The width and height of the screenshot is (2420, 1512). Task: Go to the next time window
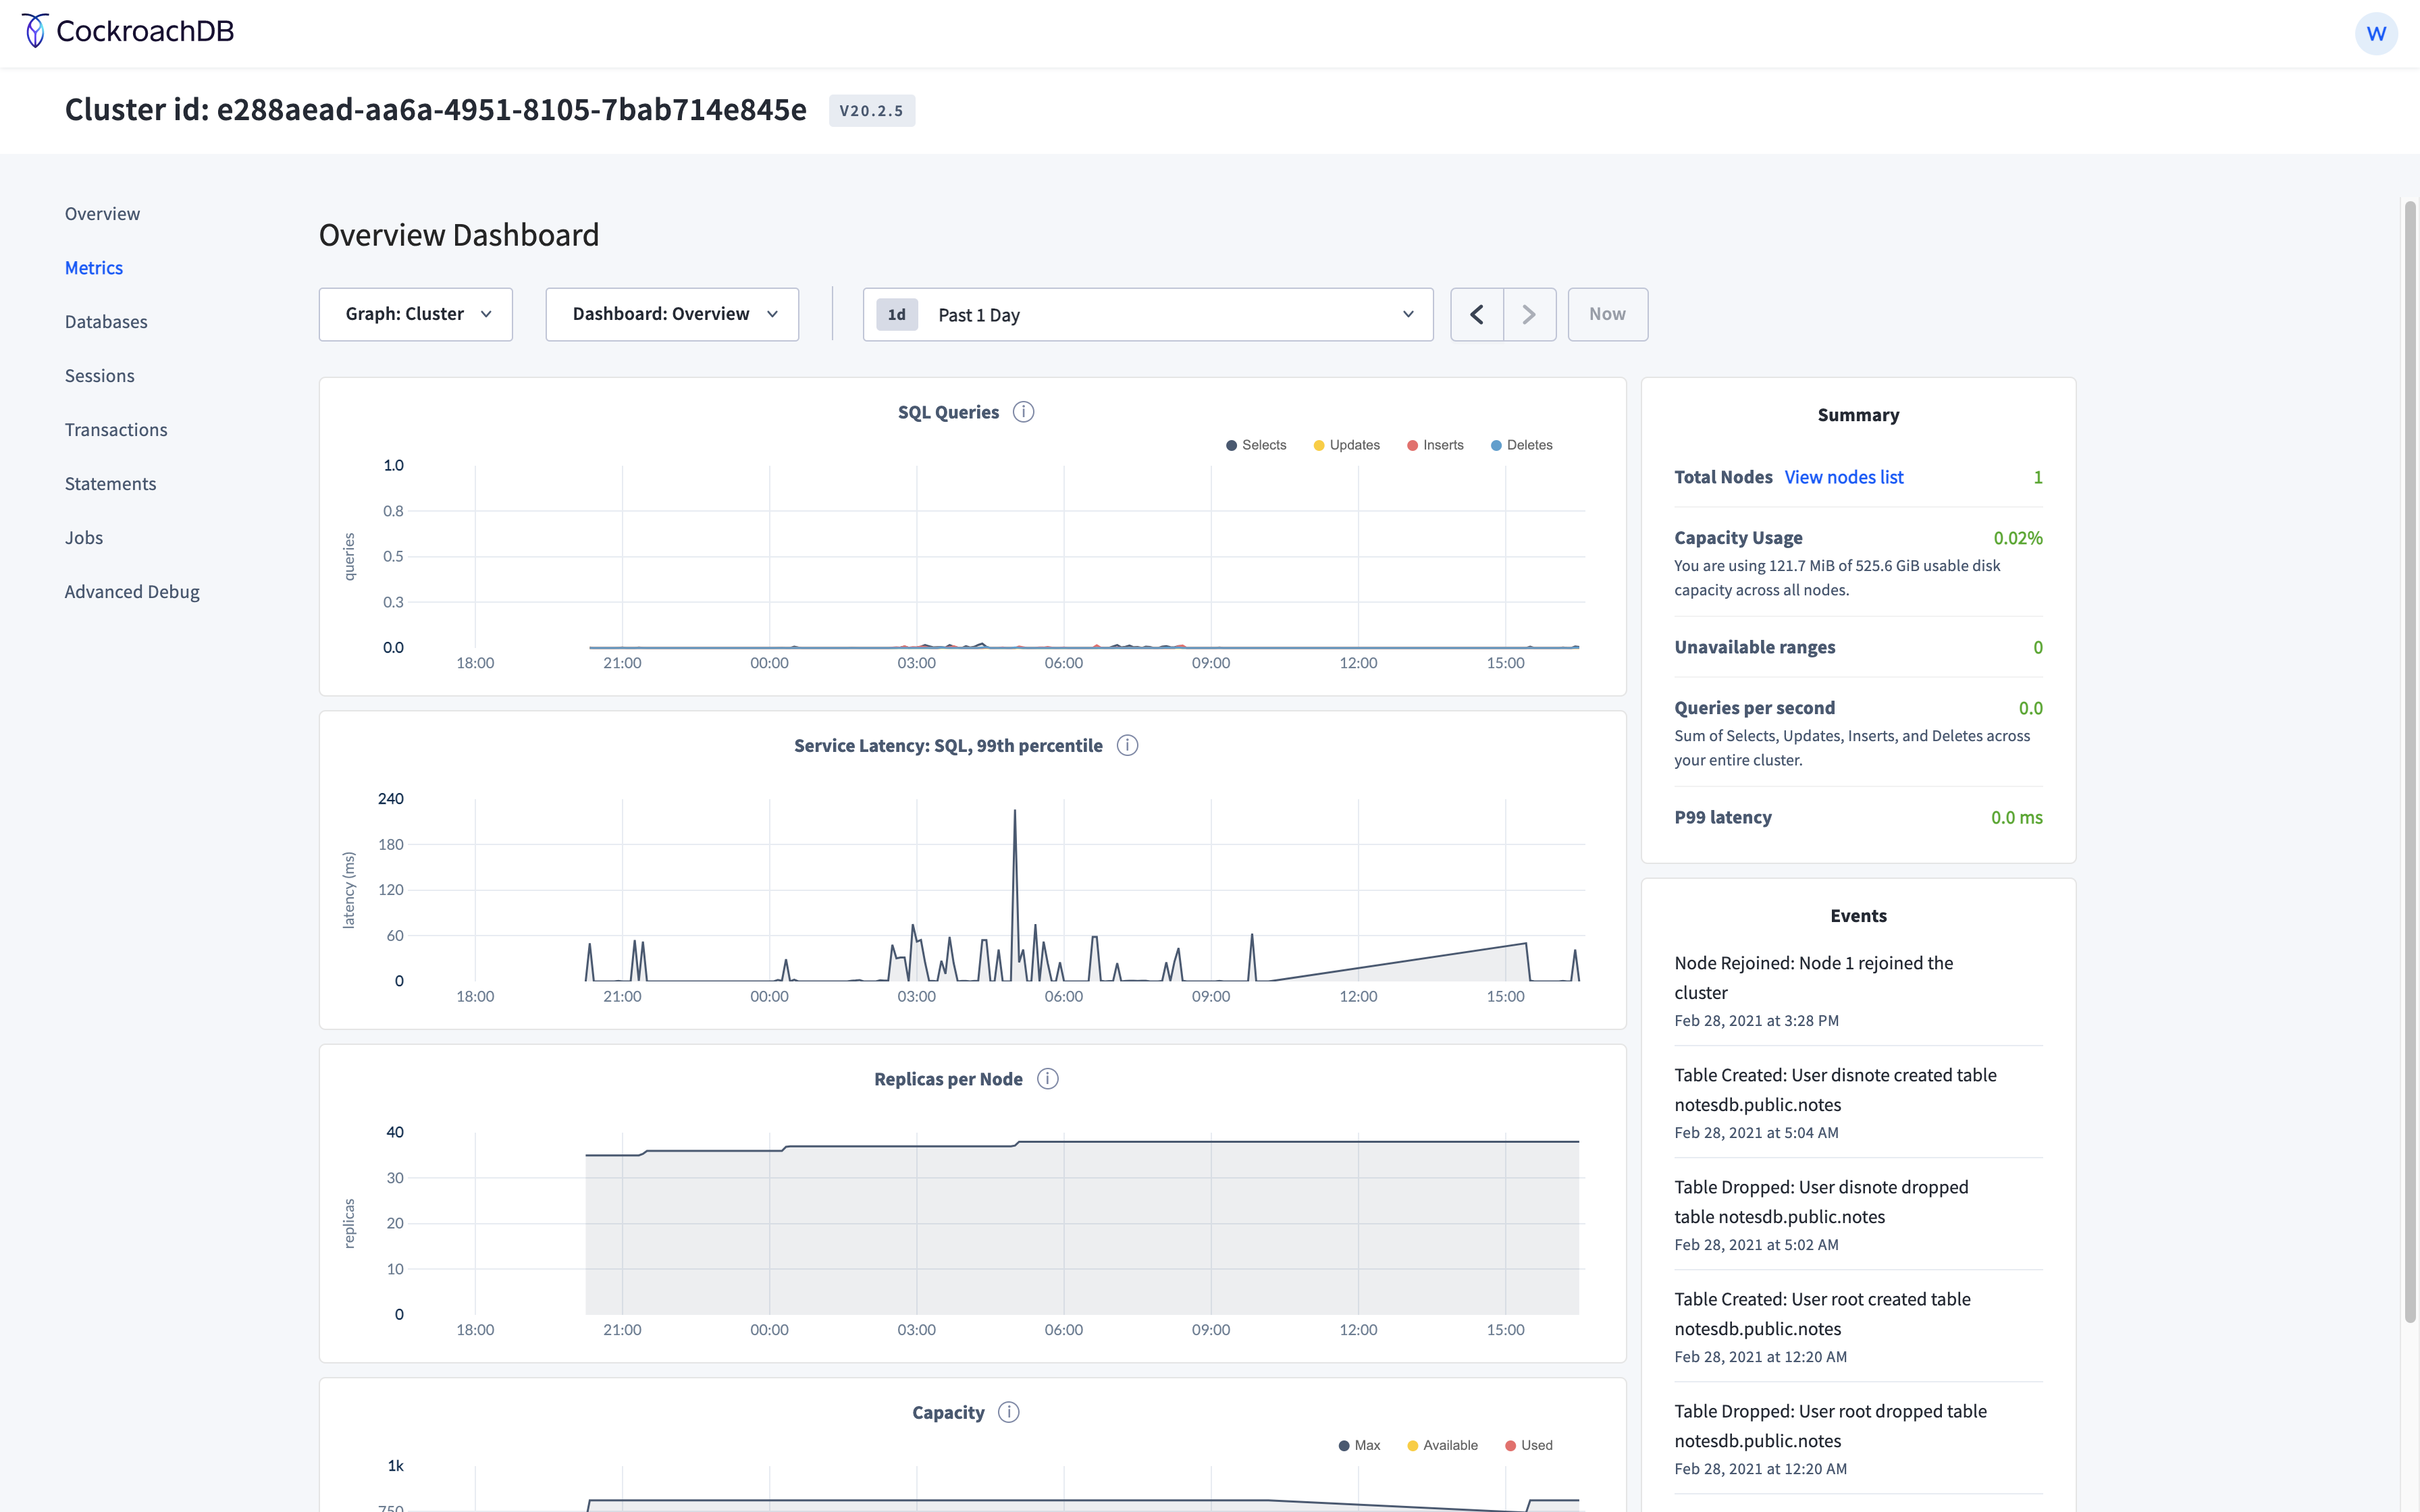click(x=1529, y=315)
